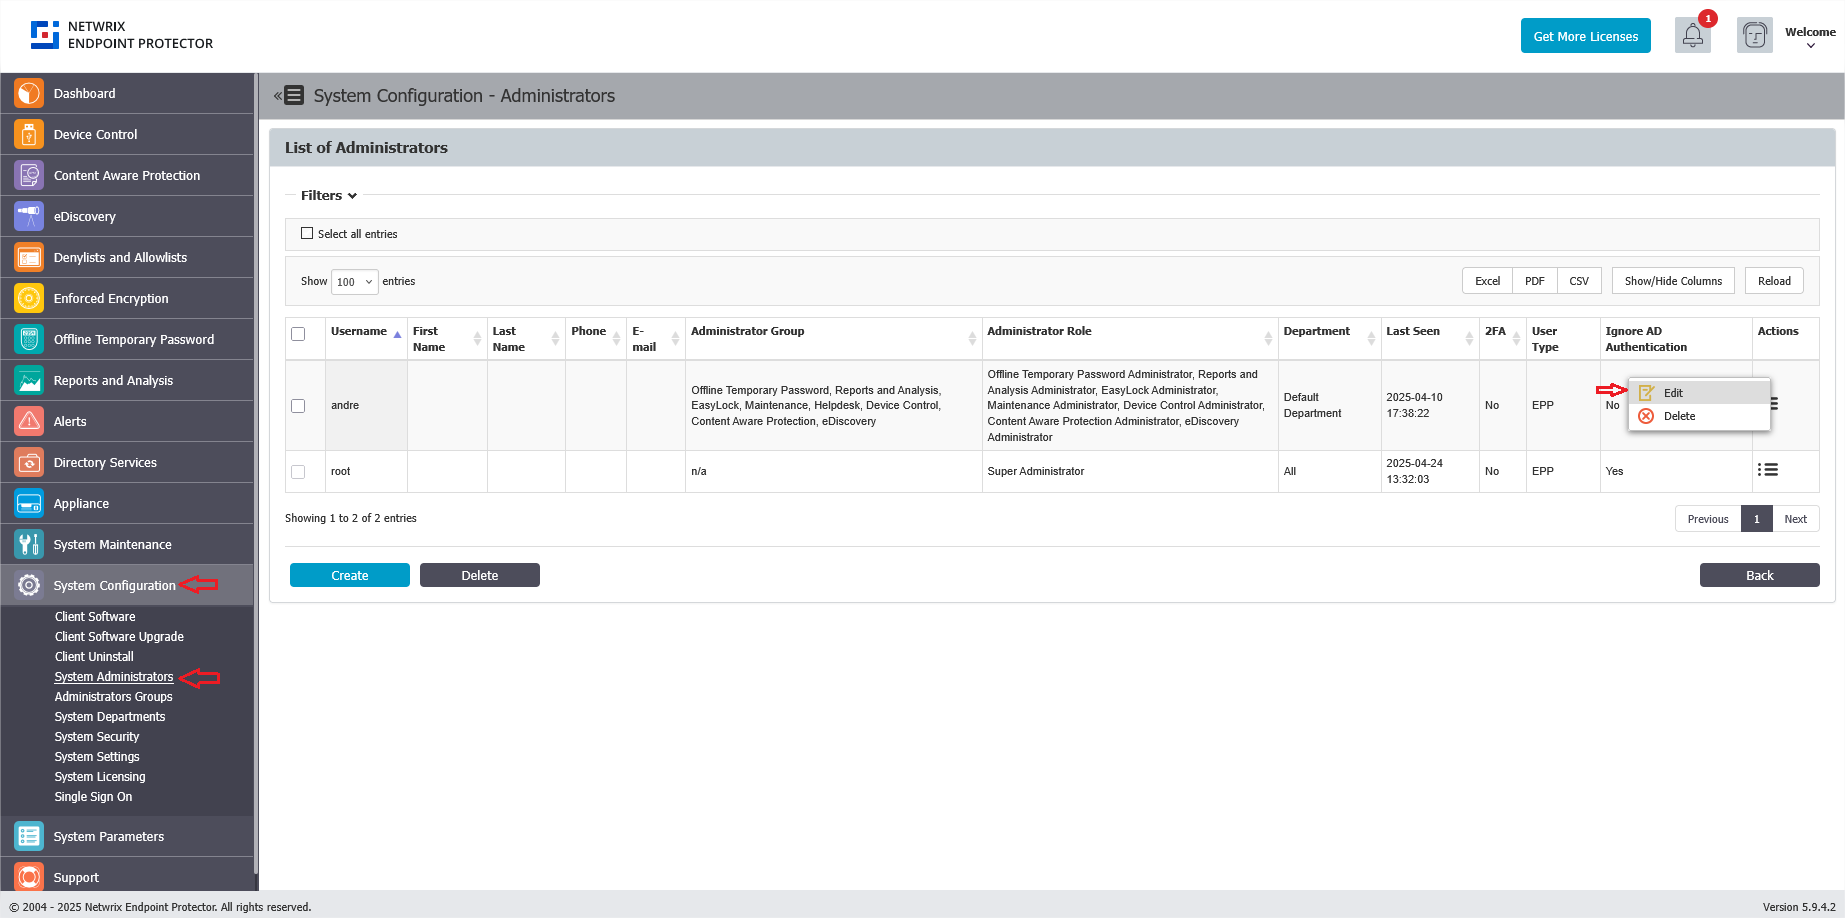This screenshot has height=918, width=1845.
Task: Open the Show entries count dropdown
Action: coord(354,282)
